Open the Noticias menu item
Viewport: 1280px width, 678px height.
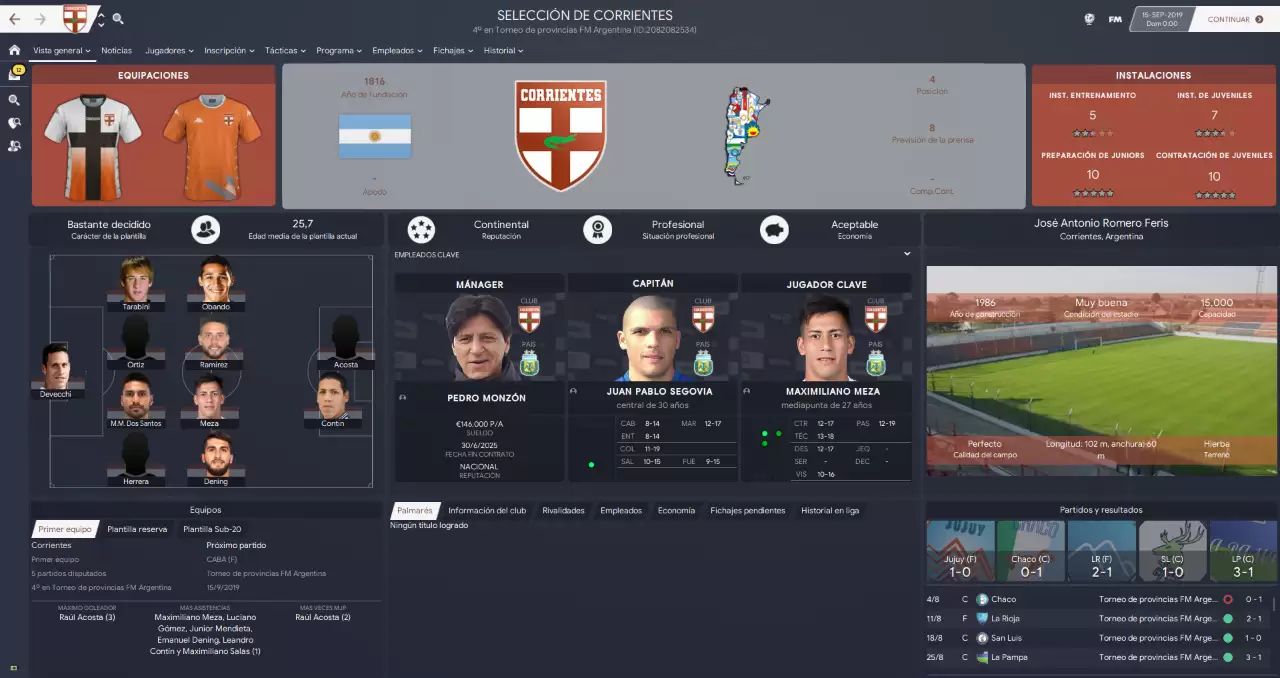[116, 50]
